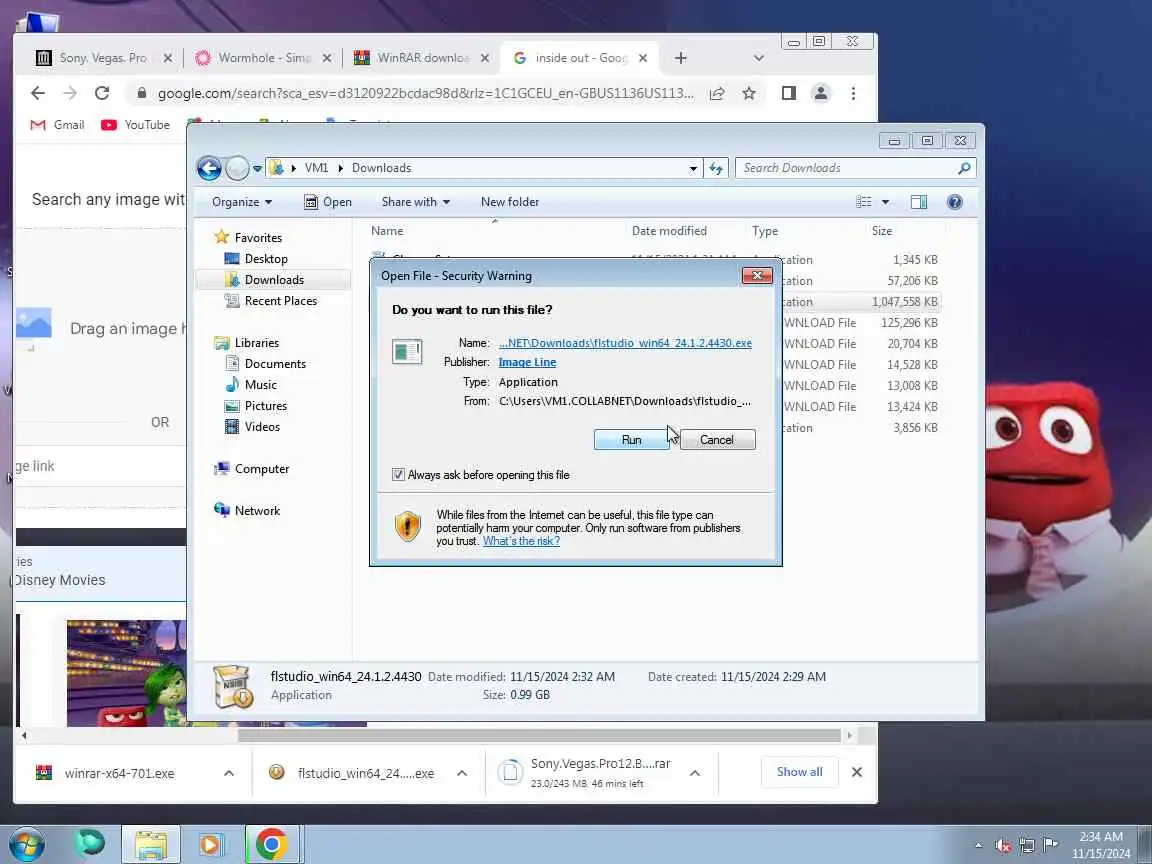Open the Organize menu
Image resolution: width=1152 pixels, height=864 pixels.
(242, 202)
